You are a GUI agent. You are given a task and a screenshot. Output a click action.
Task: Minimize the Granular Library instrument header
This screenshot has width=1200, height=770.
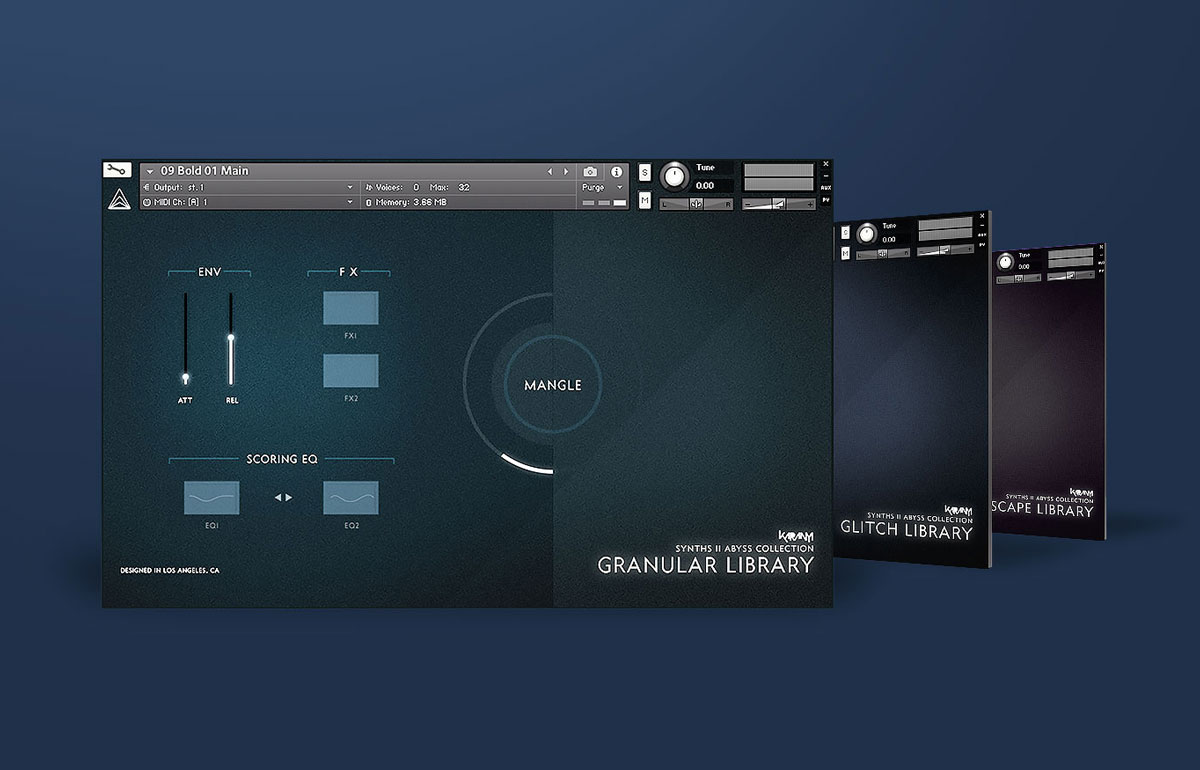pos(825,176)
